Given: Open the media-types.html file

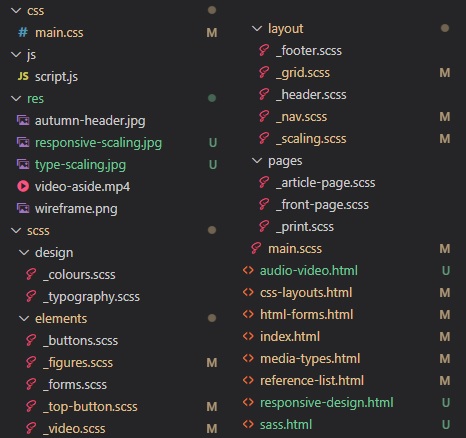Looking at the screenshot, I should point(310,359).
